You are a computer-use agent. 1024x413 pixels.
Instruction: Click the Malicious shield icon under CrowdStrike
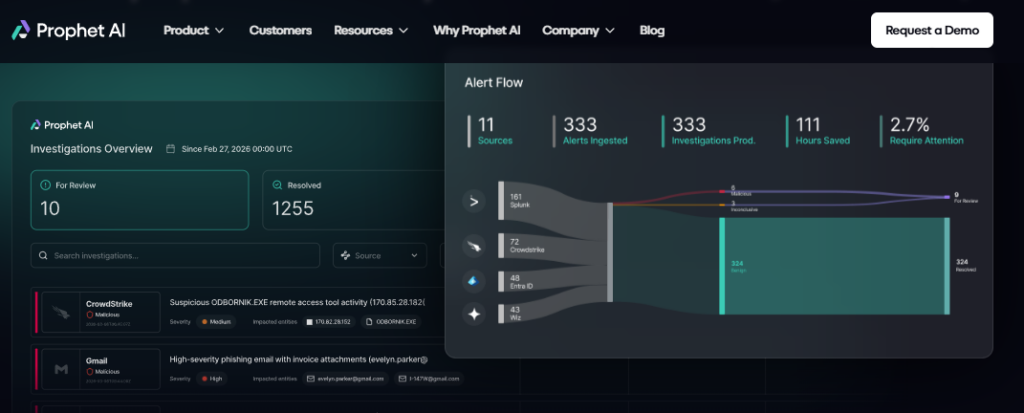pyautogui.click(x=89, y=315)
